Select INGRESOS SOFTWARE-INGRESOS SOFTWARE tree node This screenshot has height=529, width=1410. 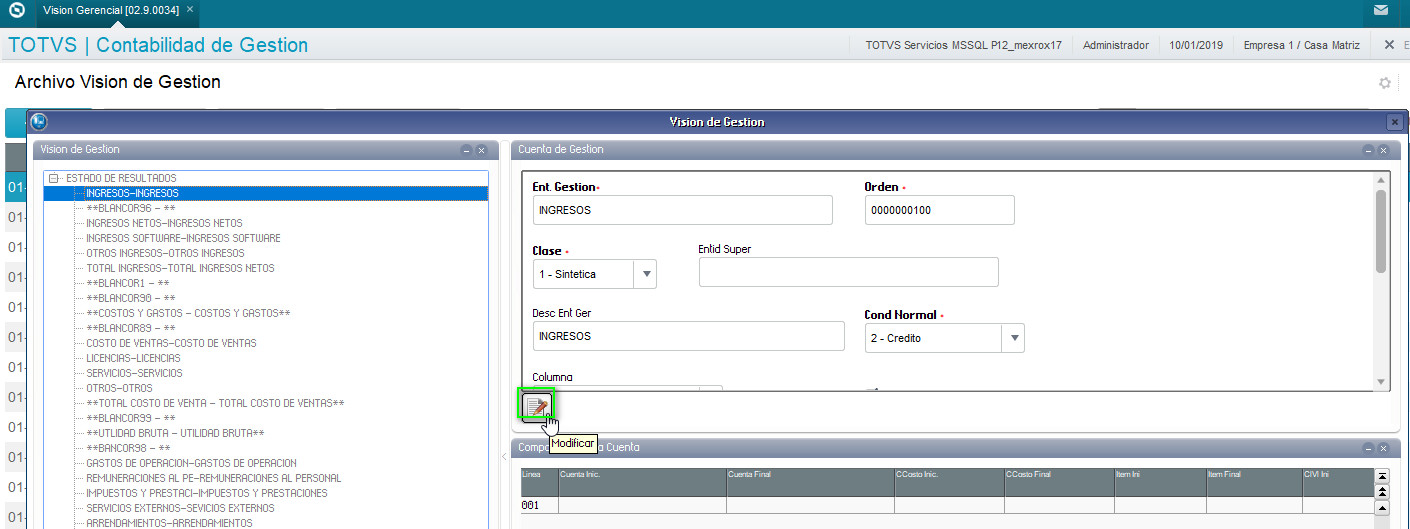pyautogui.click(x=183, y=238)
